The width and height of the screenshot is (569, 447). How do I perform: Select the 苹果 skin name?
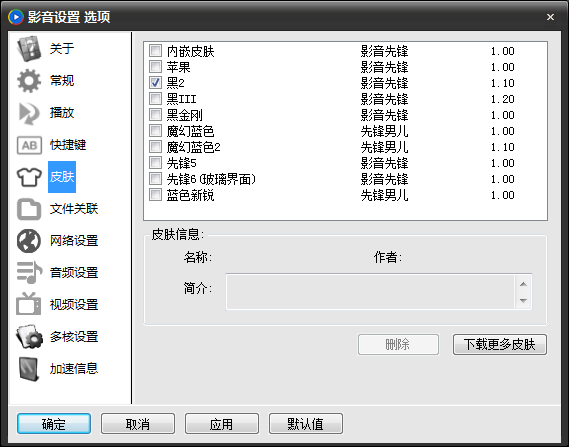[x=179, y=67]
